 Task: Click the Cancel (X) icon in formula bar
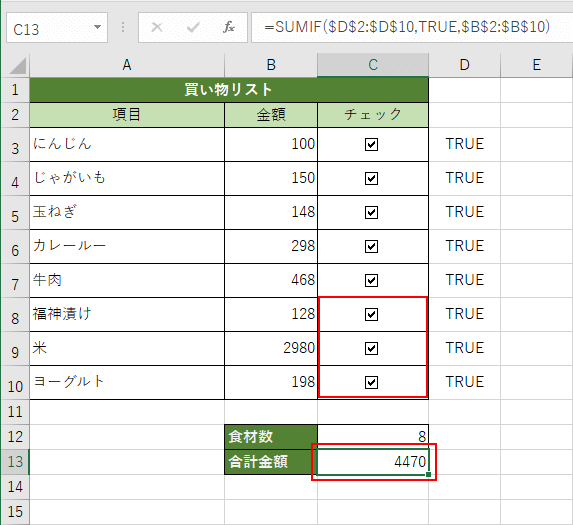click(157, 27)
